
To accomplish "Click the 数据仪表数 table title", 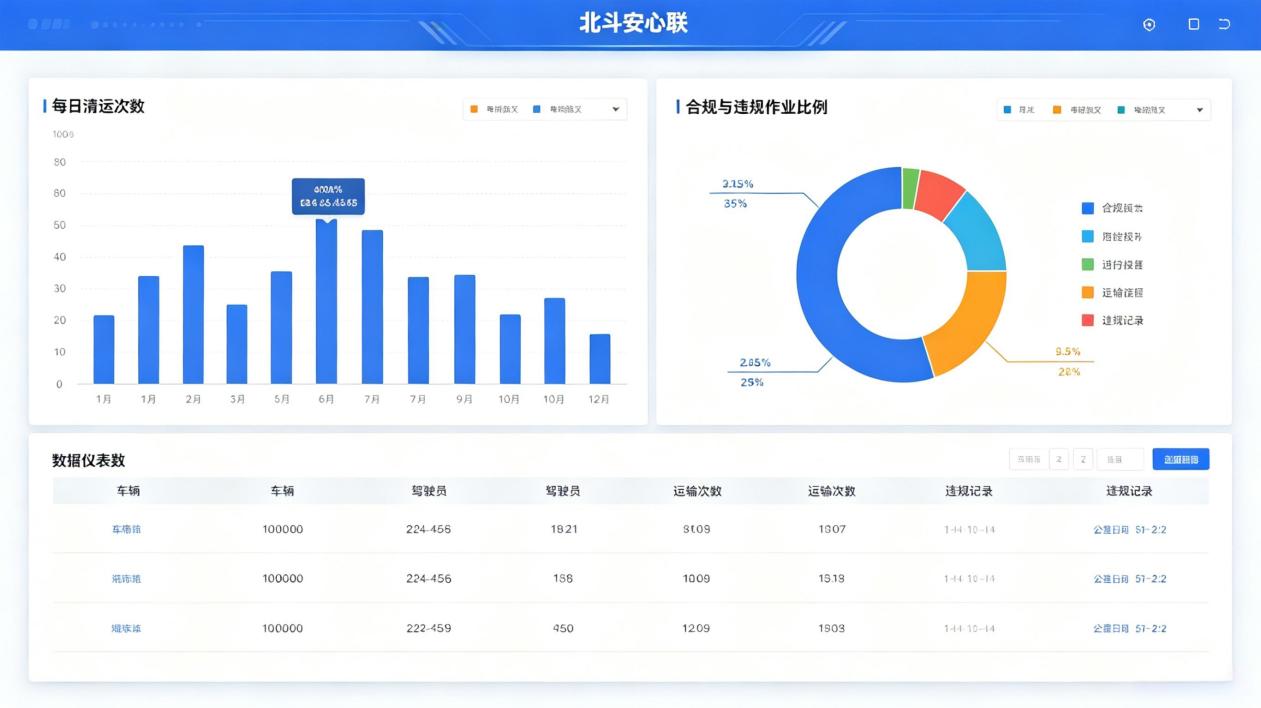I will click(88, 460).
